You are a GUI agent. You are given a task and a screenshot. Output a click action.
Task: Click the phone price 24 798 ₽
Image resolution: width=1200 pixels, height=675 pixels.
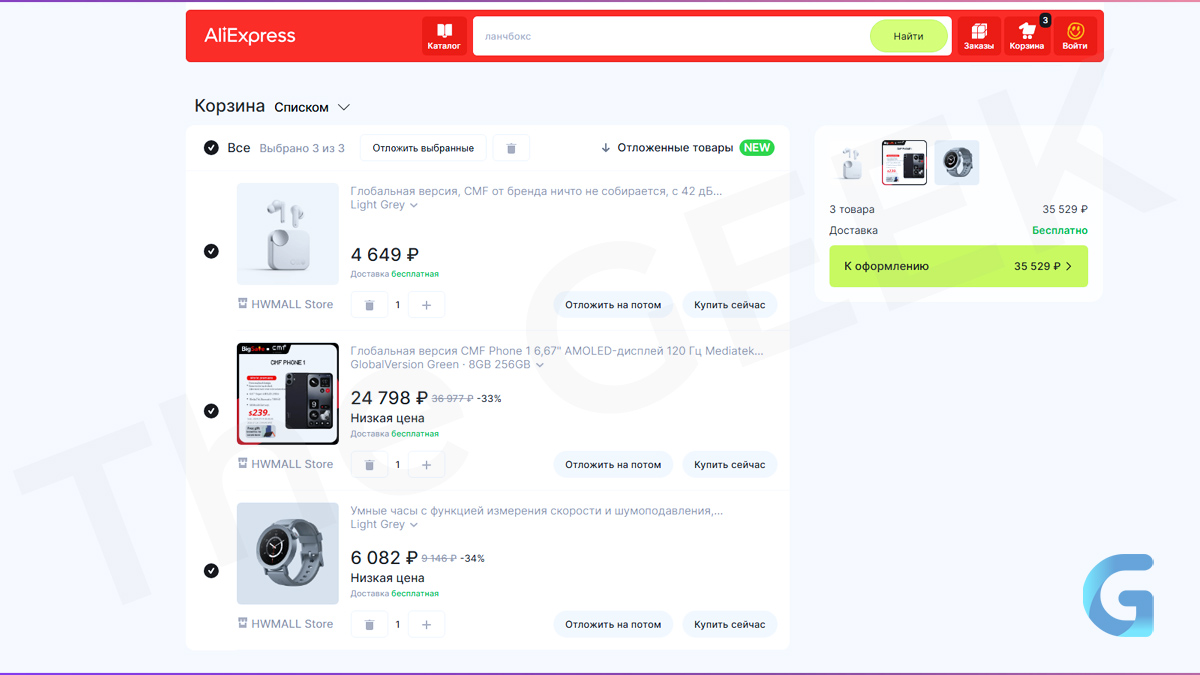coord(389,398)
